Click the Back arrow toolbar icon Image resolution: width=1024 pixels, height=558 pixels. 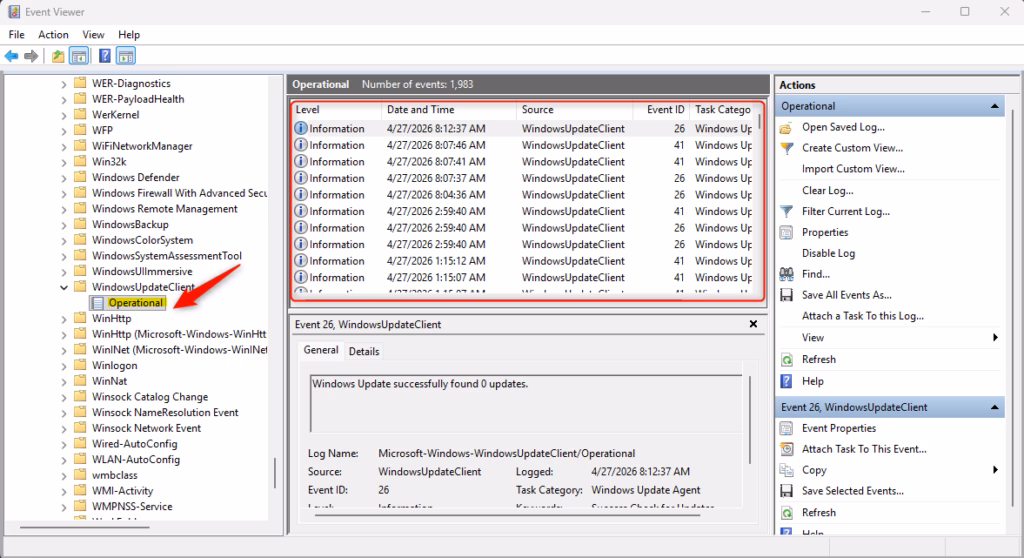pos(11,56)
